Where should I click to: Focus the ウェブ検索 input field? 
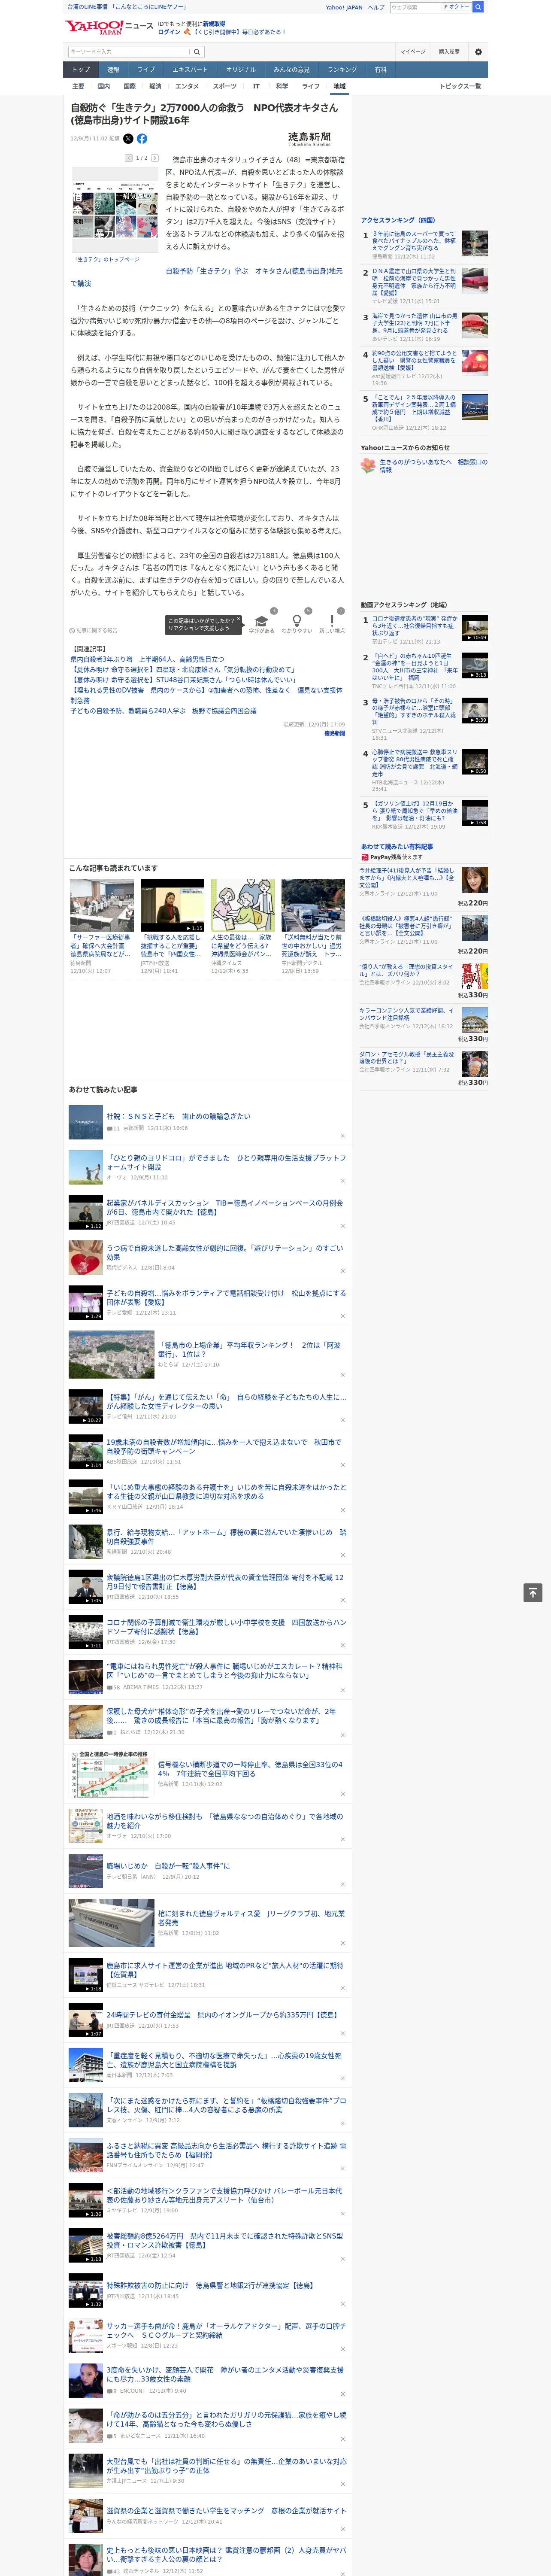(x=415, y=7)
